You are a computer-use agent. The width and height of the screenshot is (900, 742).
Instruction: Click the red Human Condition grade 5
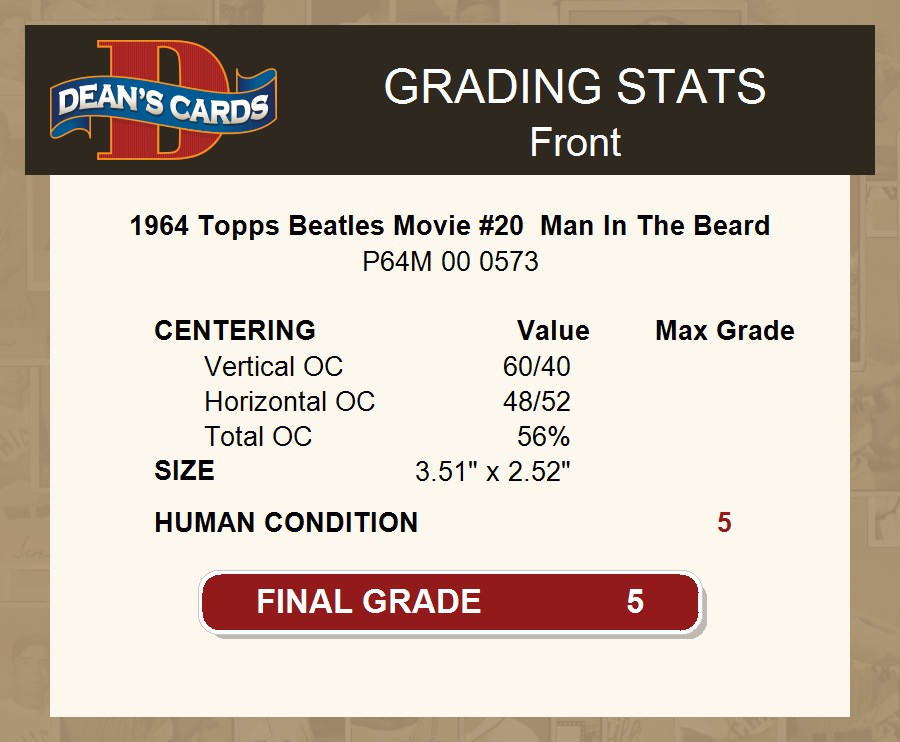[x=724, y=522]
